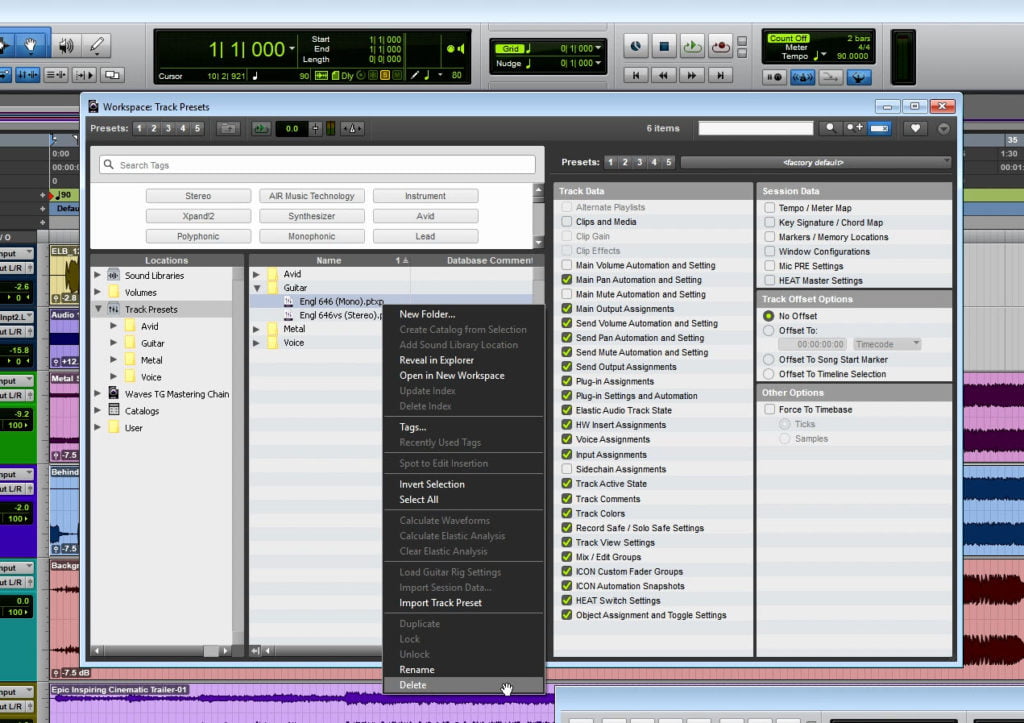This screenshot has width=1024, height=723.
Task: Choose New Folder... from context menu
Action: point(463,314)
